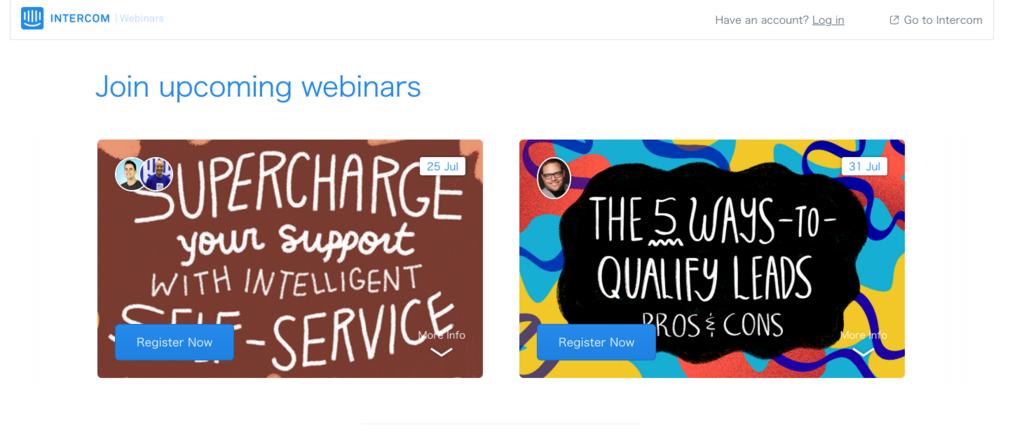
Task: Click the INTERCOM wordmark text
Action: point(81,18)
